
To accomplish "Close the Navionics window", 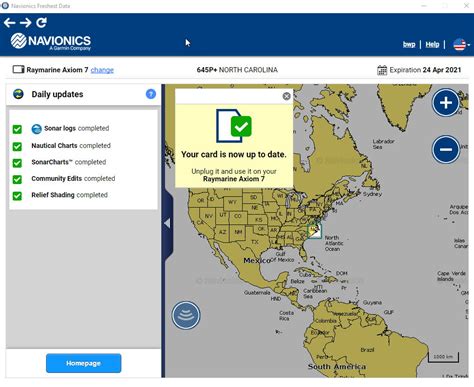I will click(466, 6).
